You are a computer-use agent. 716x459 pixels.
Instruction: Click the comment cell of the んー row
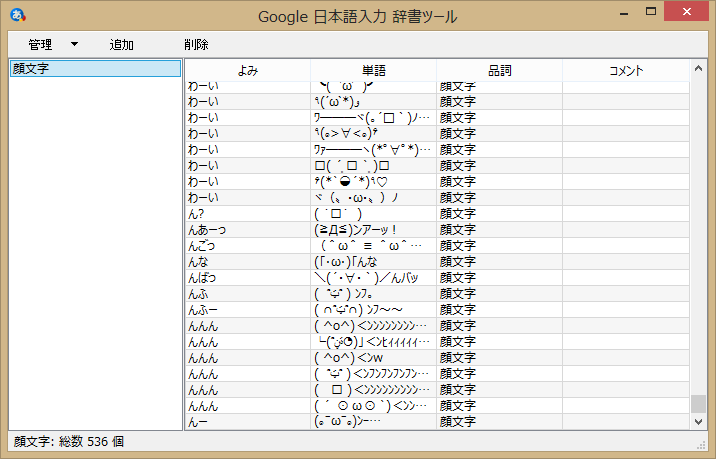[x=625, y=421]
